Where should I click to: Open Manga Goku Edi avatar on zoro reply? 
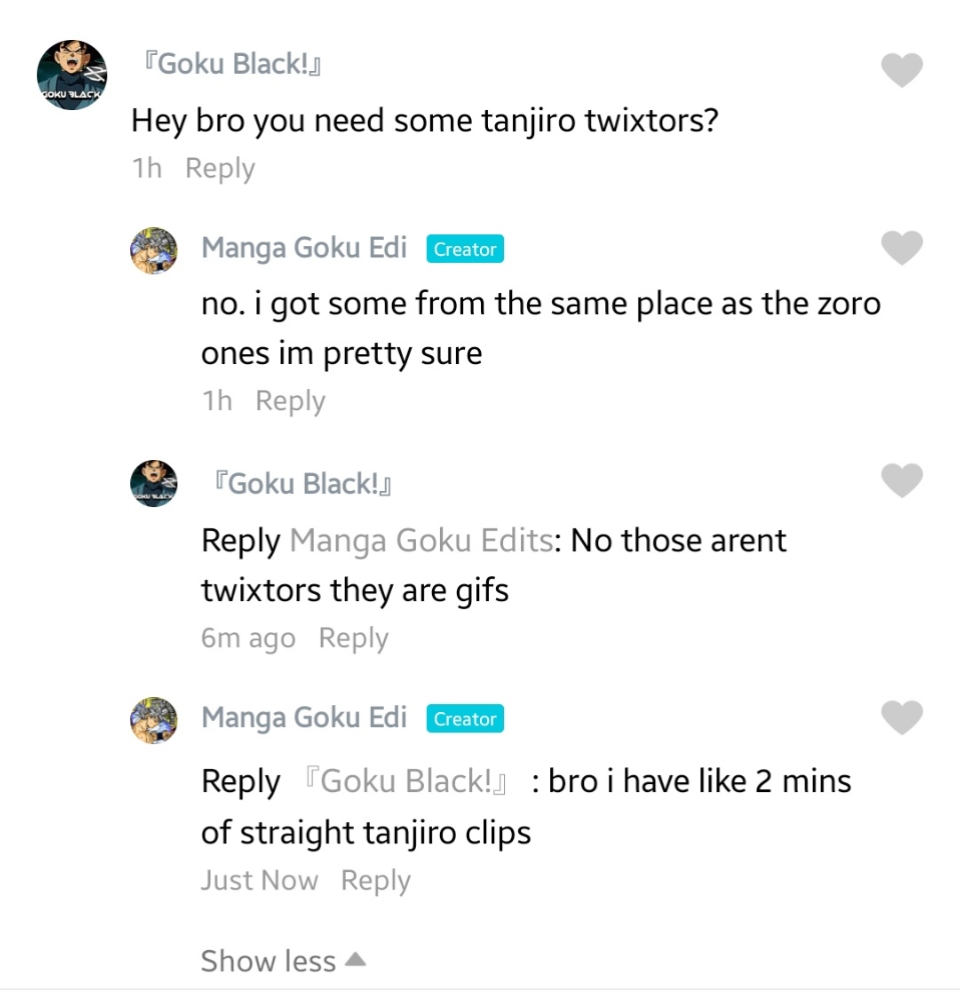tap(154, 249)
